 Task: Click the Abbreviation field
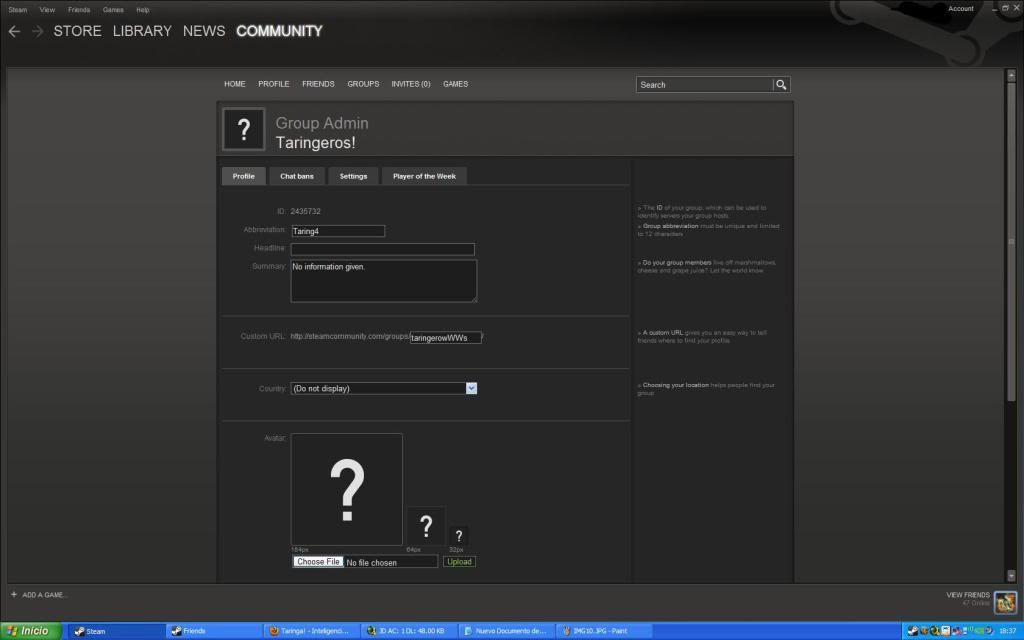click(338, 231)
